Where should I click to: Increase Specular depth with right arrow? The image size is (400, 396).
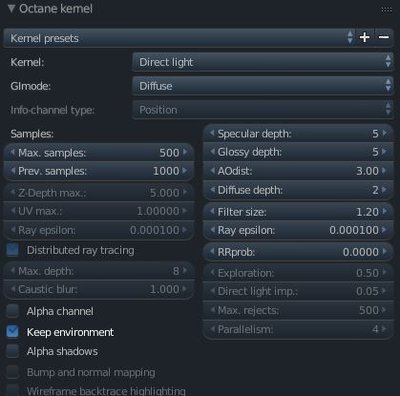[385, 133]
